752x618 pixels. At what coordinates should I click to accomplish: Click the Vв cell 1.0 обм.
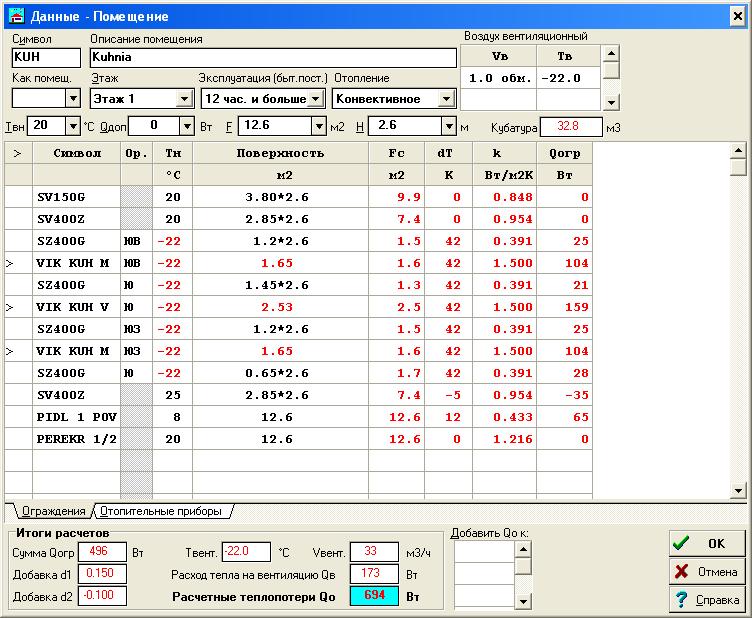(498, 78)
